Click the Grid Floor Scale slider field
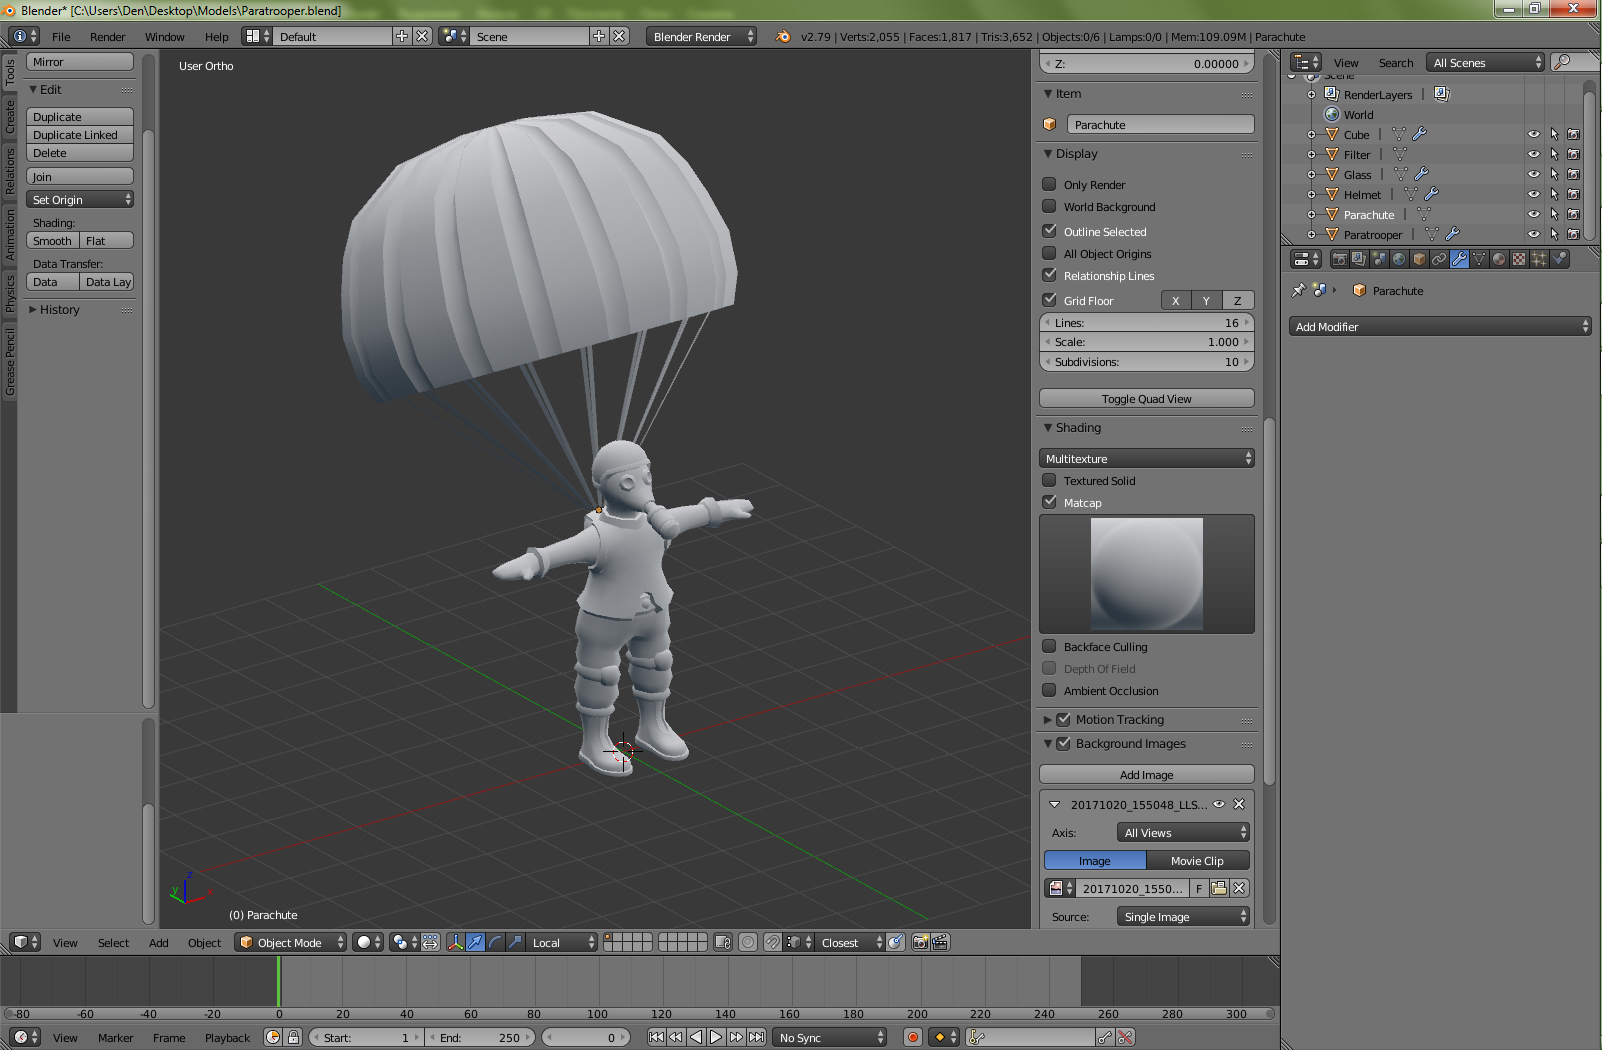 (x=1146, y=342)
